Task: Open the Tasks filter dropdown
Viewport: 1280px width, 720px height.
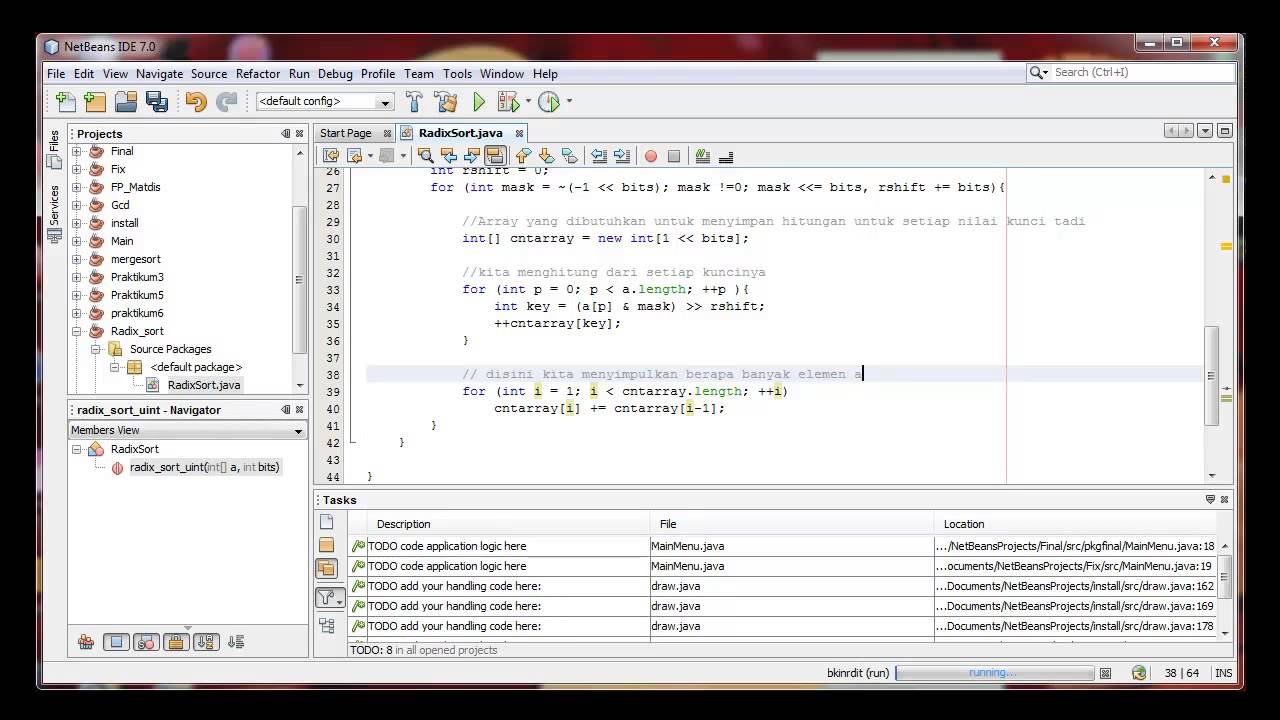Action: click(330, 598)
